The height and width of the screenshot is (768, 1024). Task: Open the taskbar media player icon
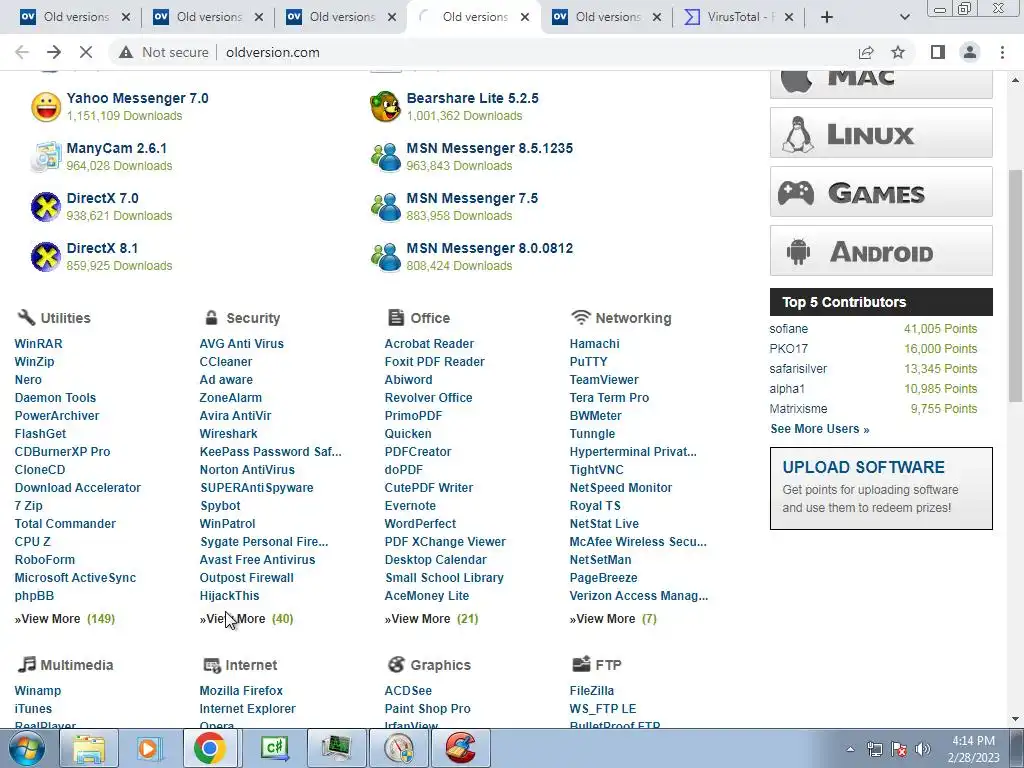[x=149, y=748]
